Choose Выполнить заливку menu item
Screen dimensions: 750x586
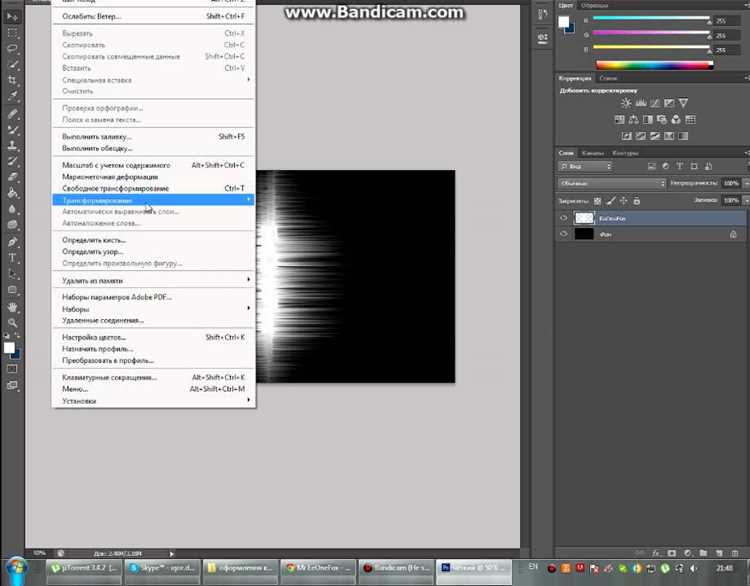point(153,137)
